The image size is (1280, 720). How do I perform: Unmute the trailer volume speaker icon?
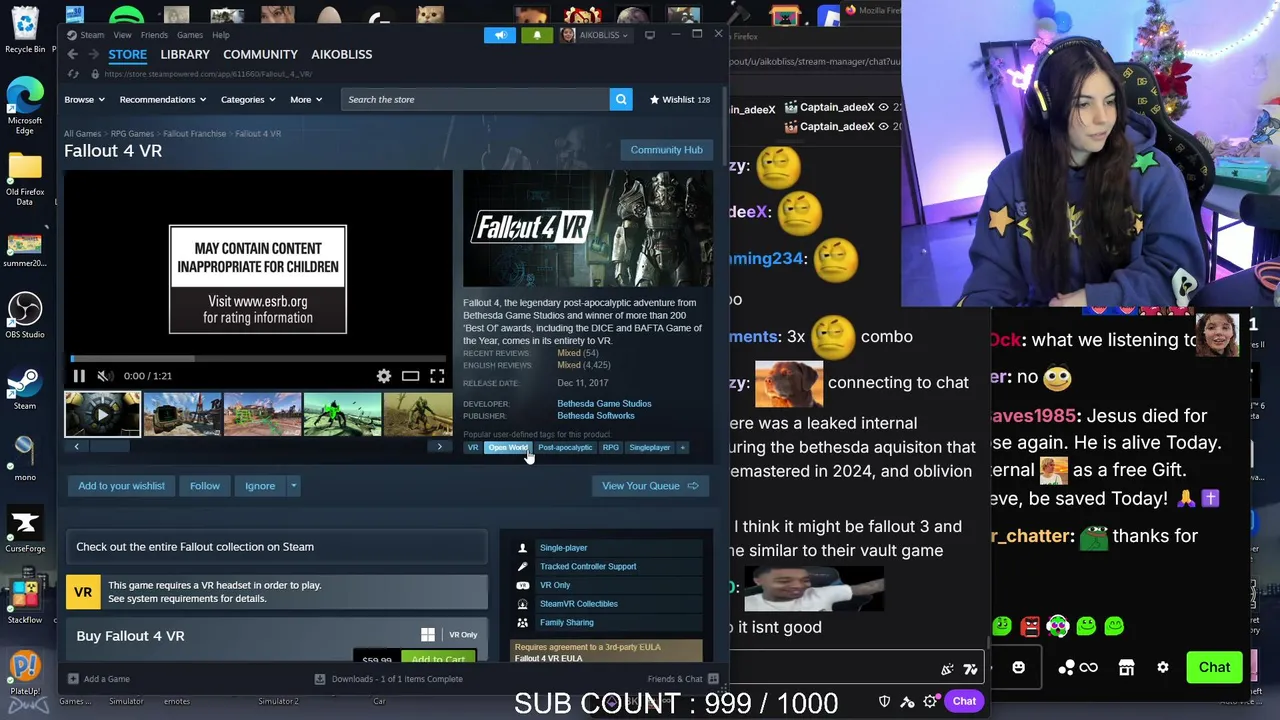pyautogui.click(x=105, y=376)
